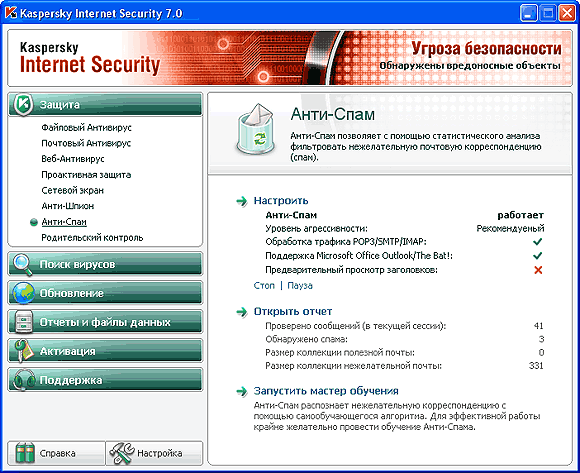This screenshot has height=473, width=580.
Task: Toggle the POP3/SMTP/IMAP traffic checkmark
Action: tap(538, 241)
